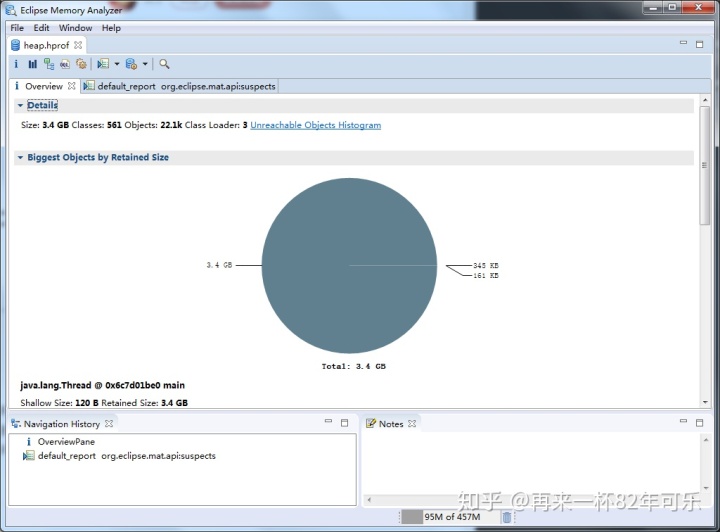Click inside the Notes text area
Viewport: 720px width, 532px height.
click(532, 464)
